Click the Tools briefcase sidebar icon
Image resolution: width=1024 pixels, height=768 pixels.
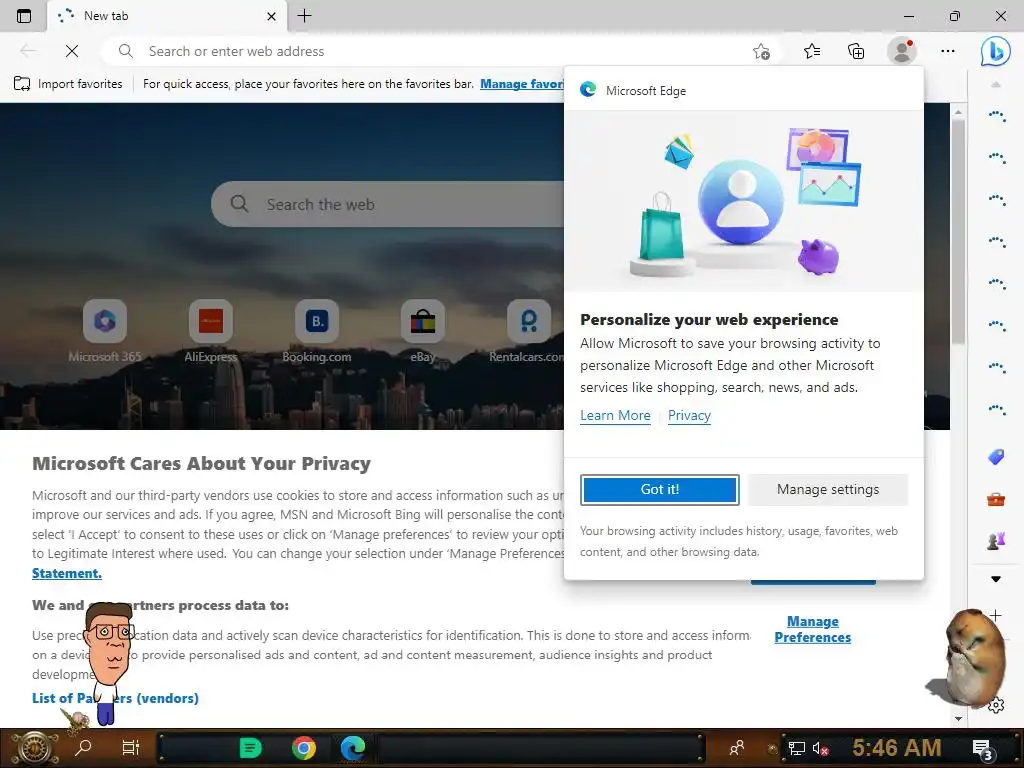point(995,500)
